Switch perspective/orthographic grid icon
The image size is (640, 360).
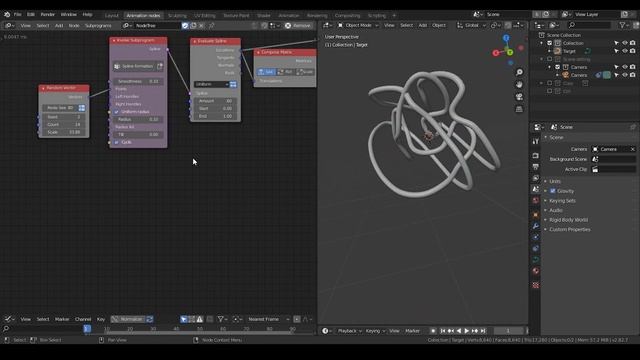519,109
